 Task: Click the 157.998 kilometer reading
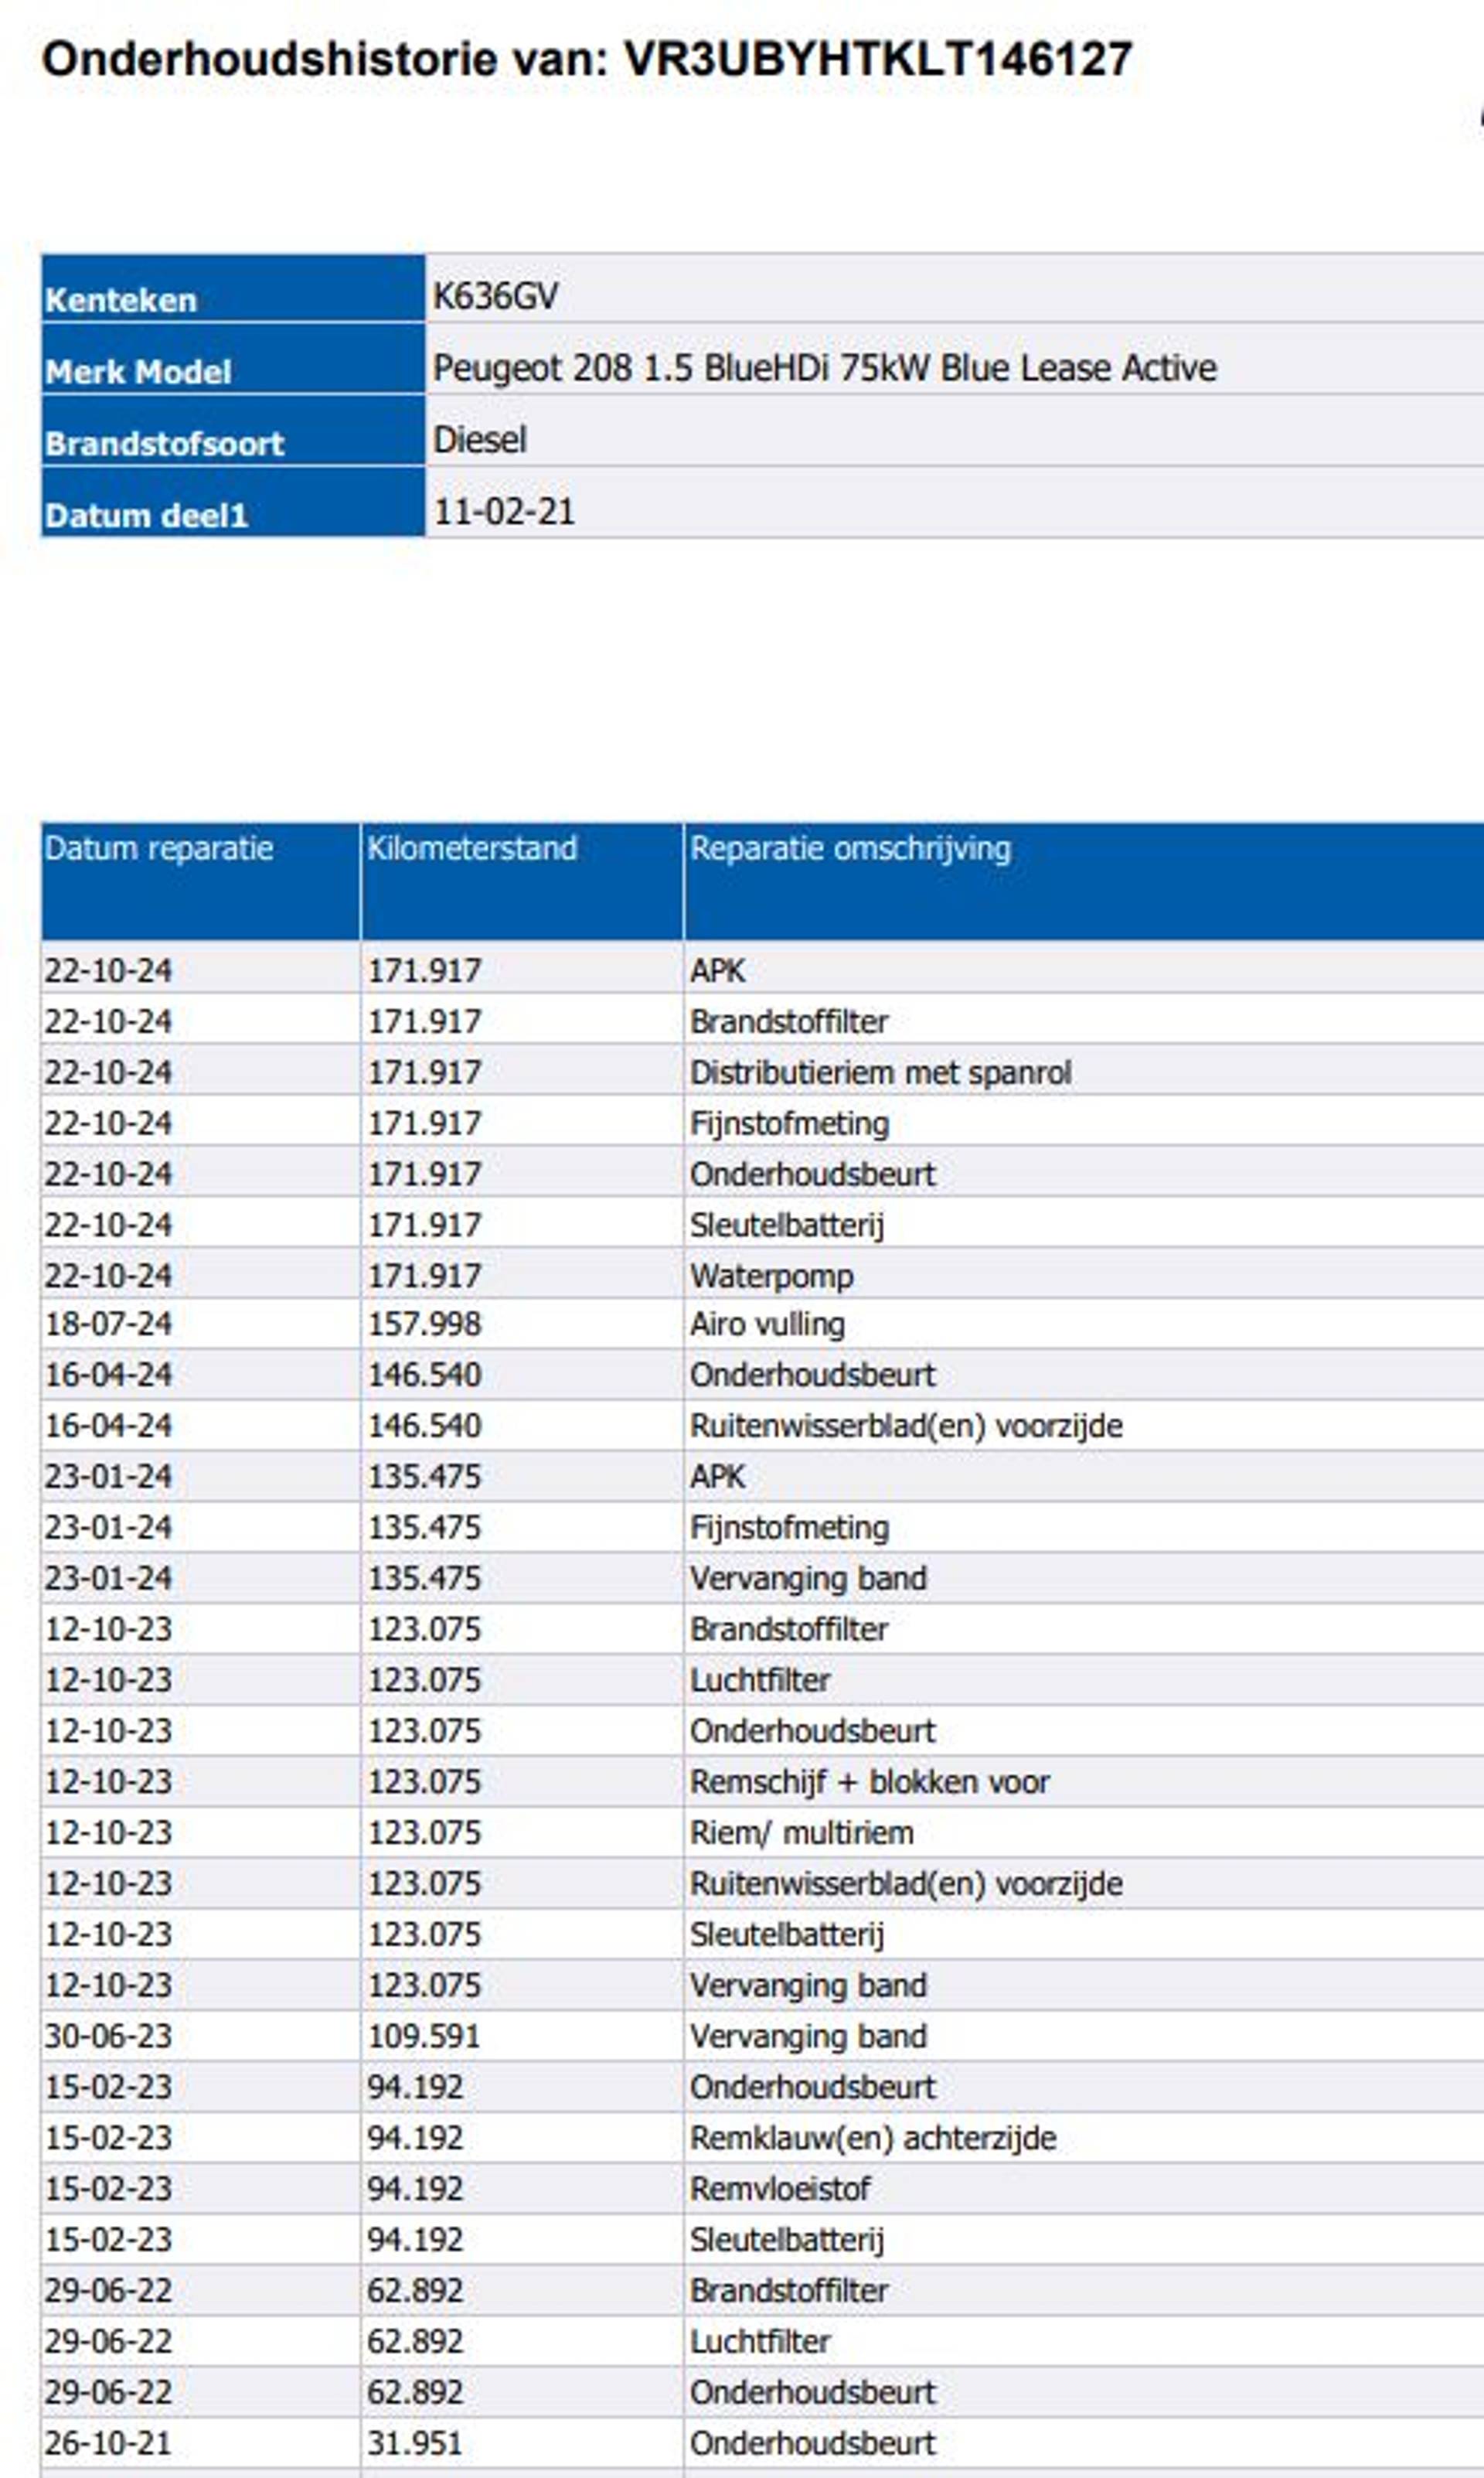tap(424, 1324)
